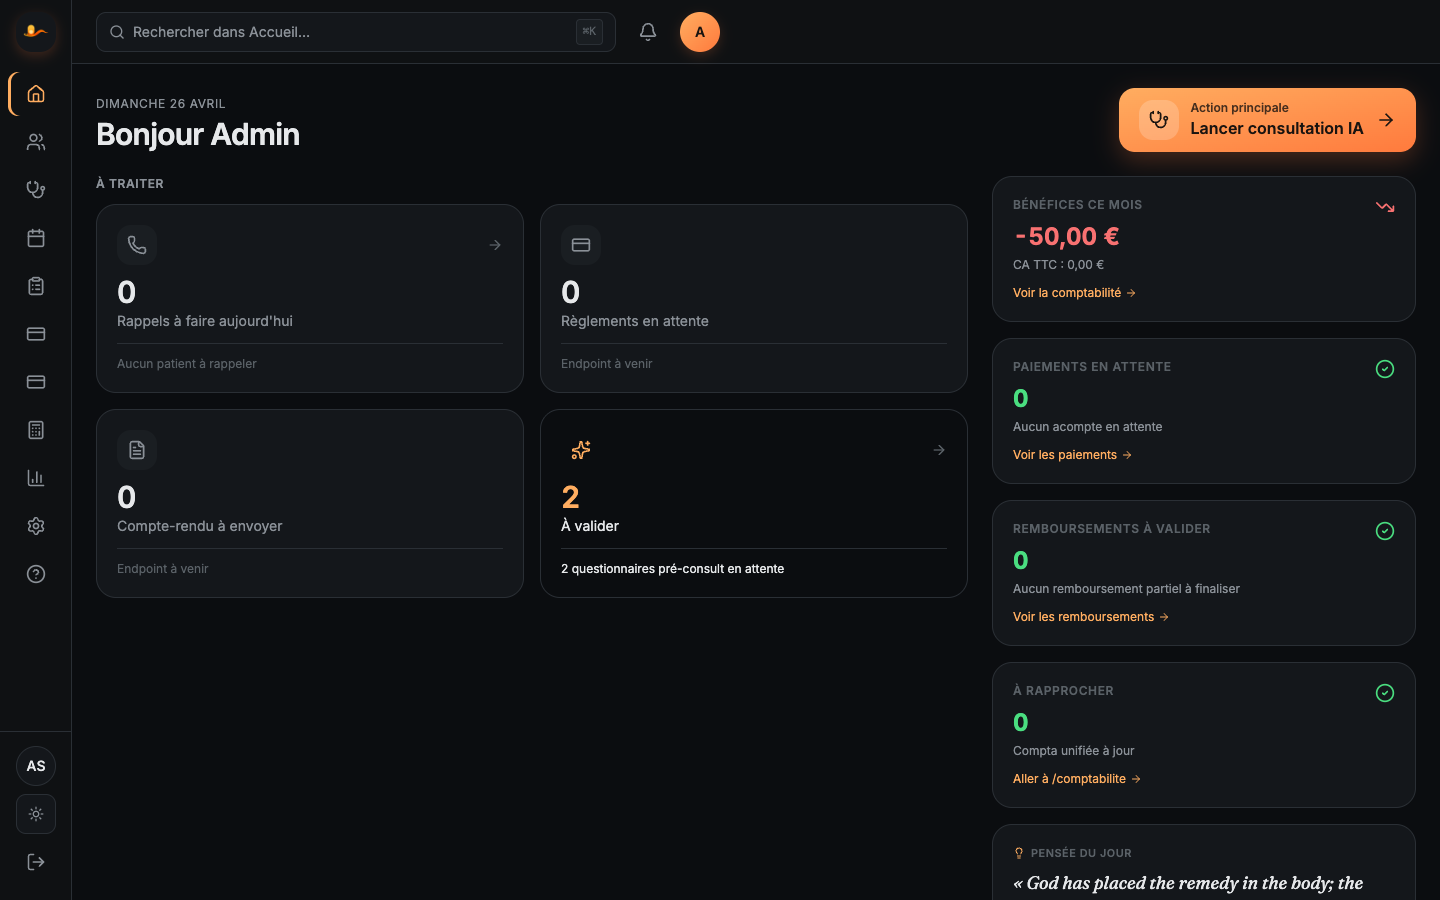Click the document icon in Compte-rendu card
The width and height of the screenshot is (1440, 900).
[x=137, y=450]
